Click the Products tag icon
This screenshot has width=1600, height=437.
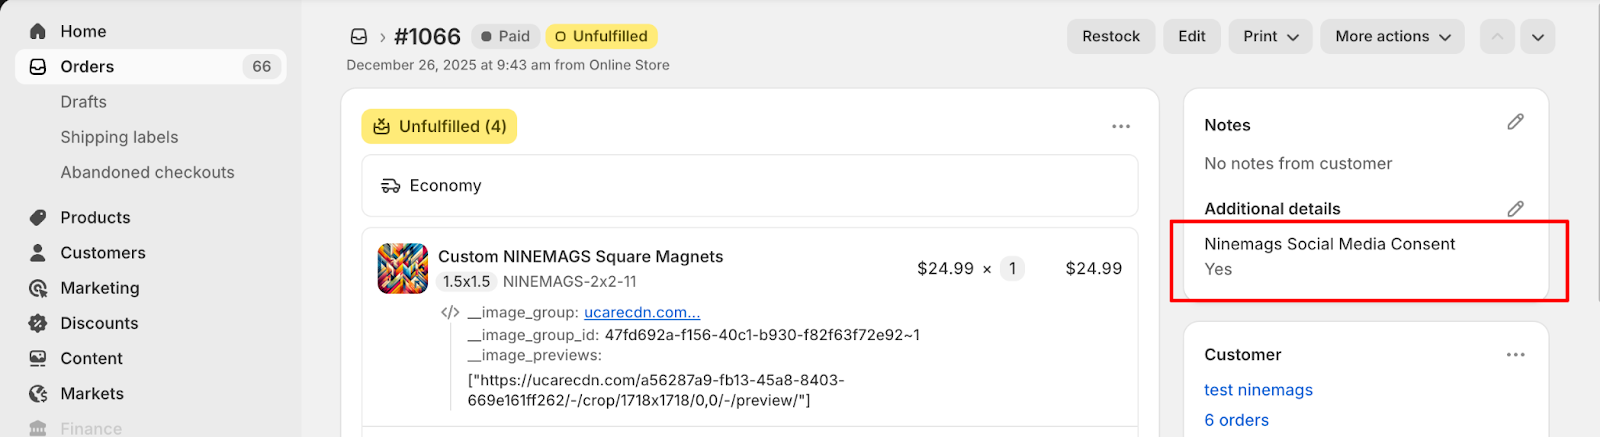38,218
